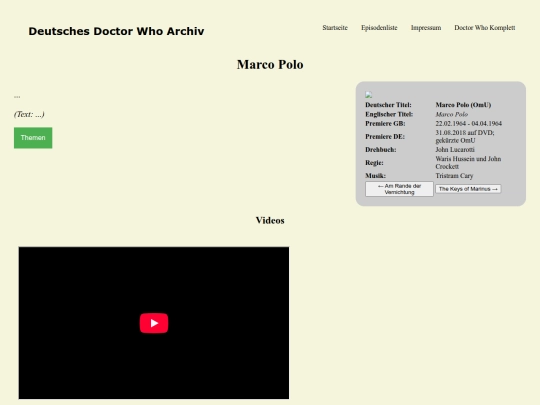Viewport: 540px width, 405px height.
Task: Open the Startseite navigation link
Action: [x=335, y=28]
